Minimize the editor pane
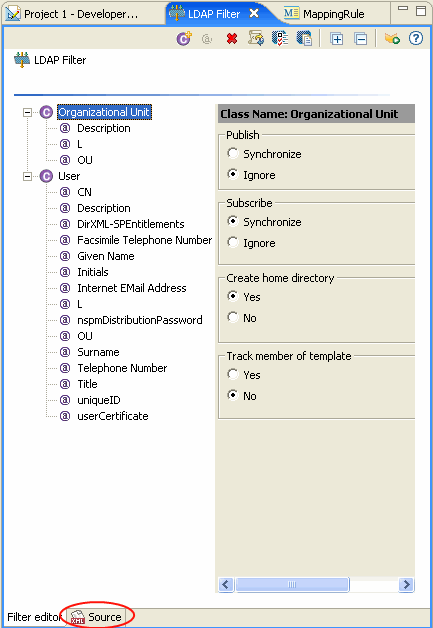Image resolution: width=433 pixels, height=628 pixels. point(403,8)
